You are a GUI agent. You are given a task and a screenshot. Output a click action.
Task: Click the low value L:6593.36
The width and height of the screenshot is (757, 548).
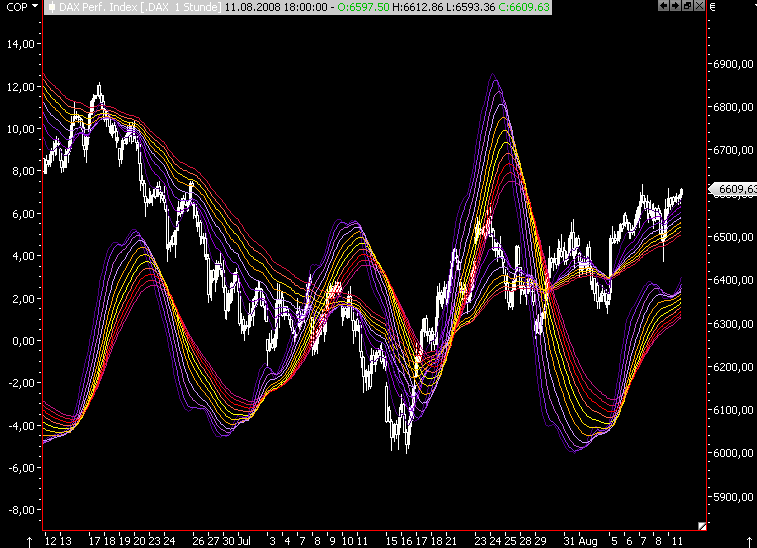pos(470,7)
